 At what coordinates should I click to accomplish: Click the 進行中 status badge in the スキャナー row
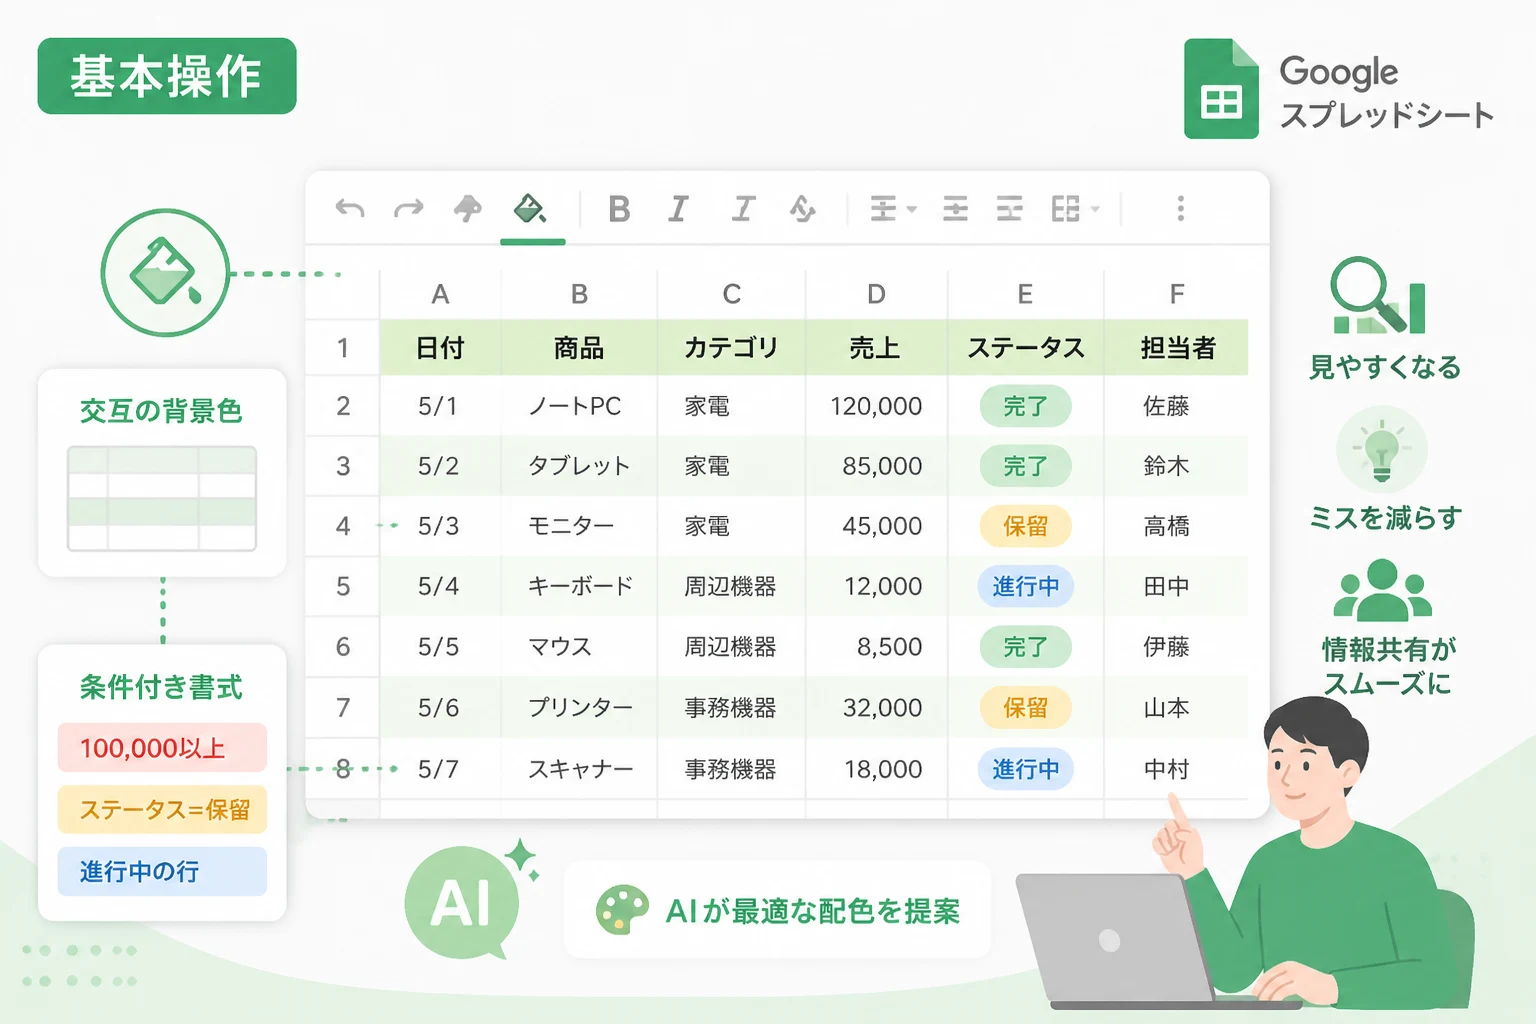pos(1025,769)
